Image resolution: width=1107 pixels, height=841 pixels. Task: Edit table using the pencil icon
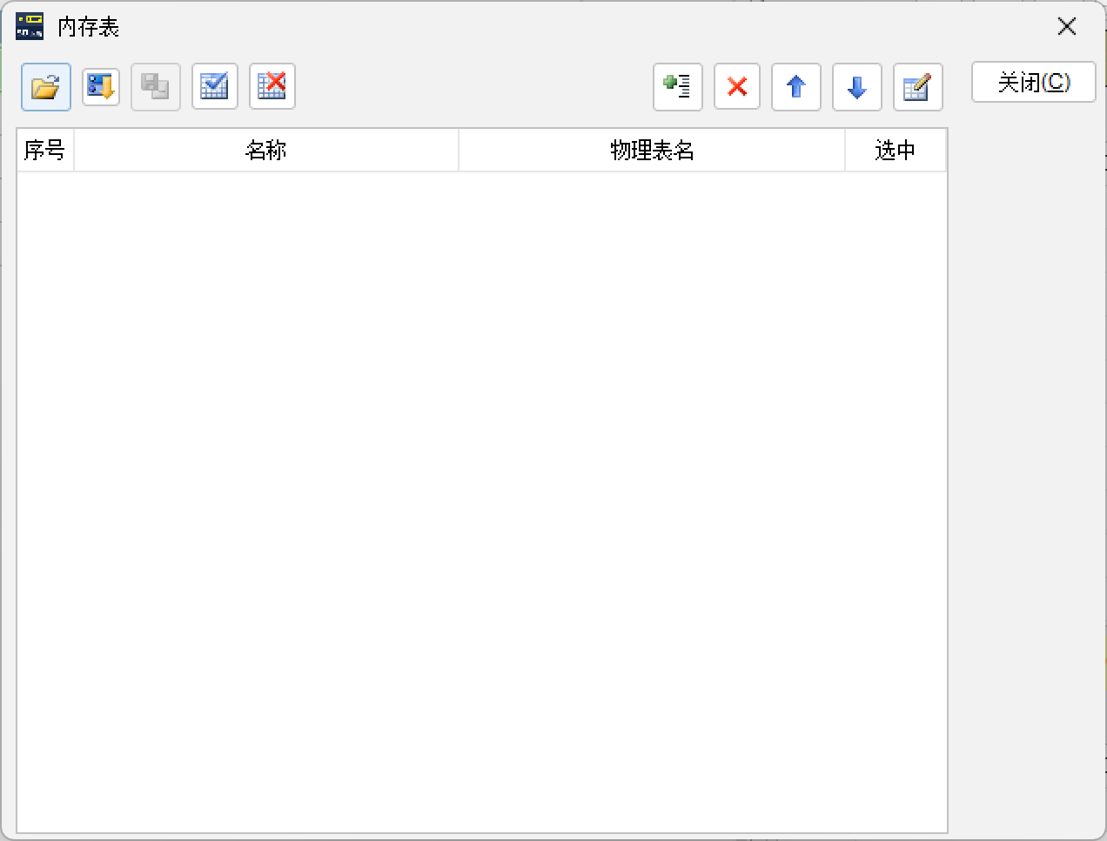pos(918,87)
